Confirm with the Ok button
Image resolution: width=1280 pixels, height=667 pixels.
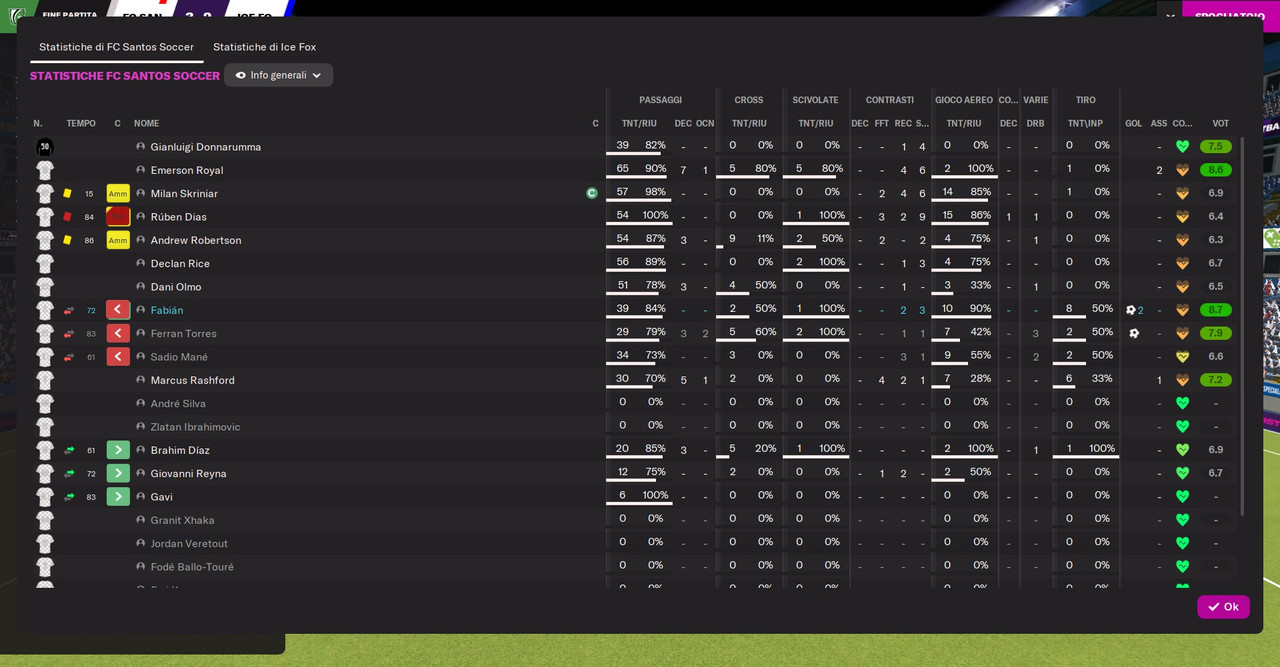click(1223, 607)
